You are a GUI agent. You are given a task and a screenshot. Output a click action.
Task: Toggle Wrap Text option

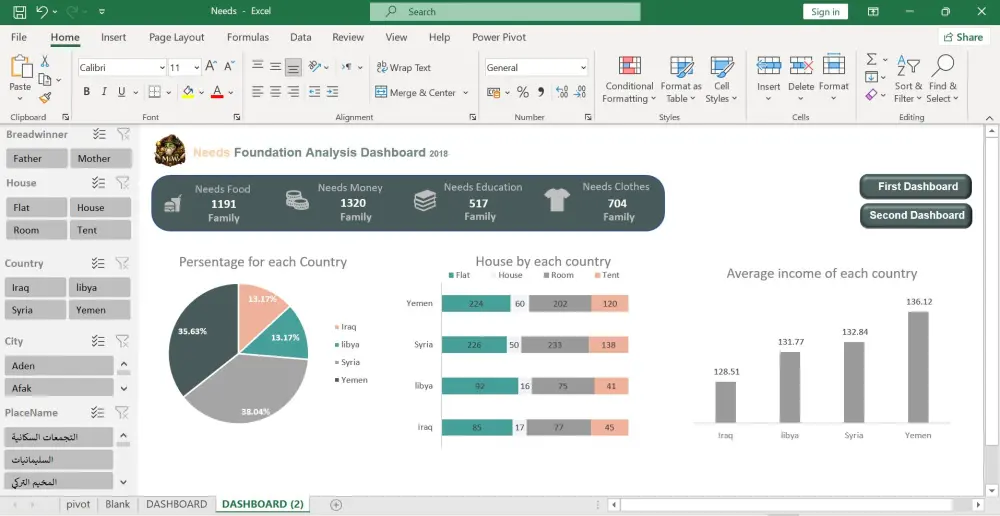pos(403,68)
